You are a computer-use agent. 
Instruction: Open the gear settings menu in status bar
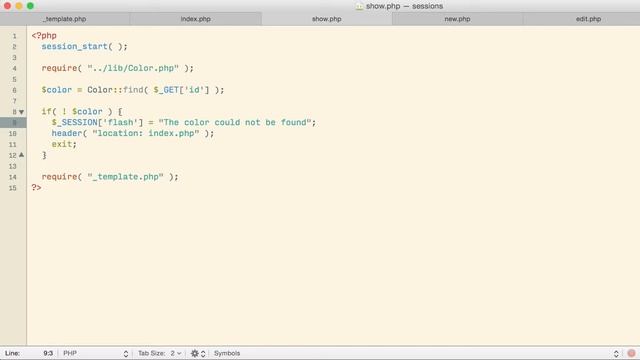[198, 353]
